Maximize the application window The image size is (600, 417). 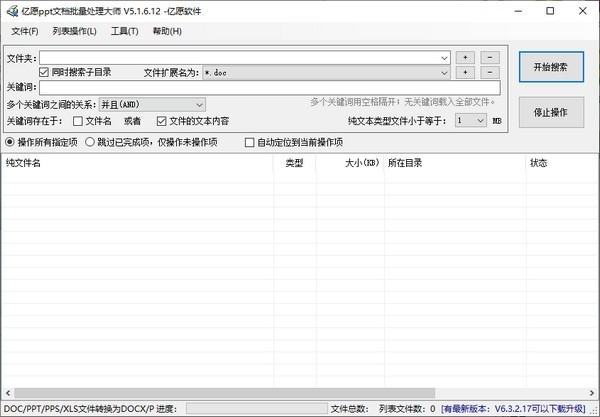click(550, 11)
